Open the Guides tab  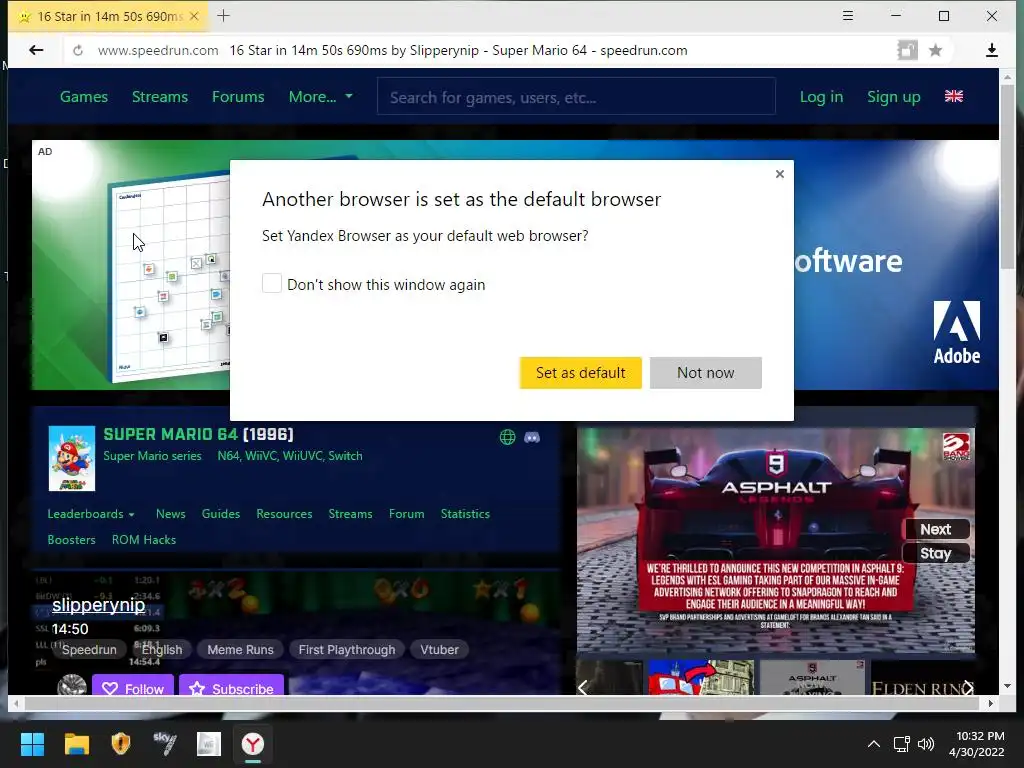click(x=221, y=514)
